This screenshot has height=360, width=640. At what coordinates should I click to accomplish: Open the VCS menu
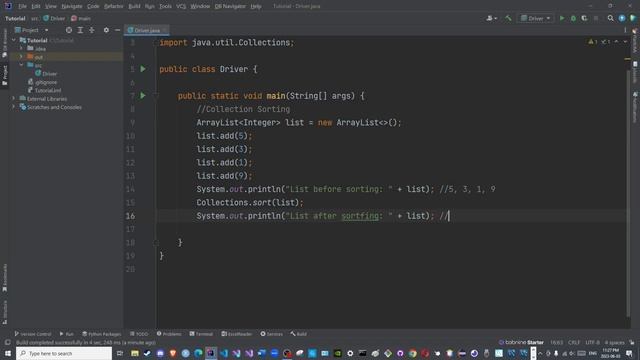tap(181, 6)
